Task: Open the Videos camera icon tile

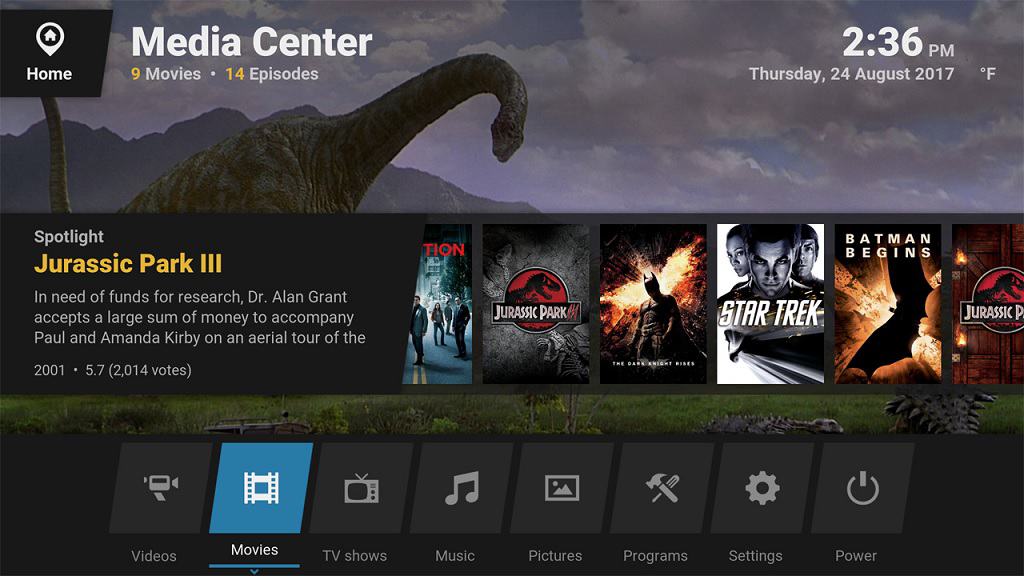Action: (x=160, y=489)
